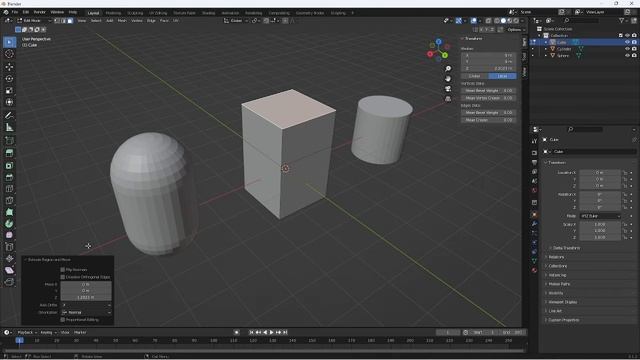Select the Smooth tool
Viewport: 640px width, 360px height.
(x=9, y=235)
